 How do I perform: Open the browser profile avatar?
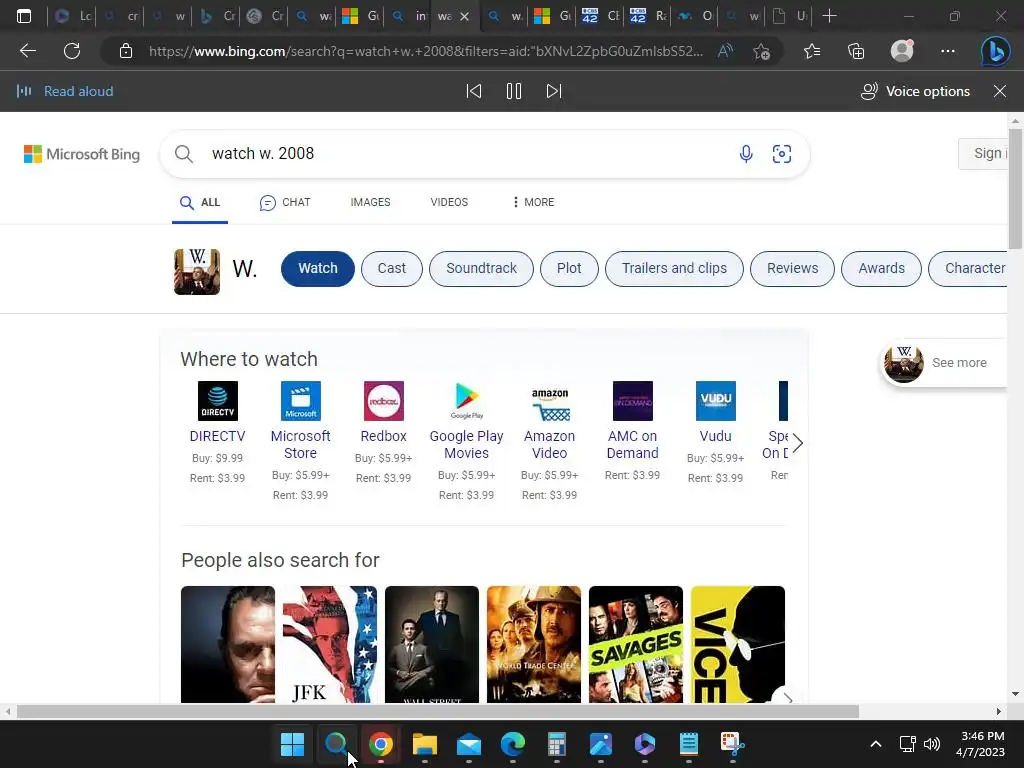902,51
